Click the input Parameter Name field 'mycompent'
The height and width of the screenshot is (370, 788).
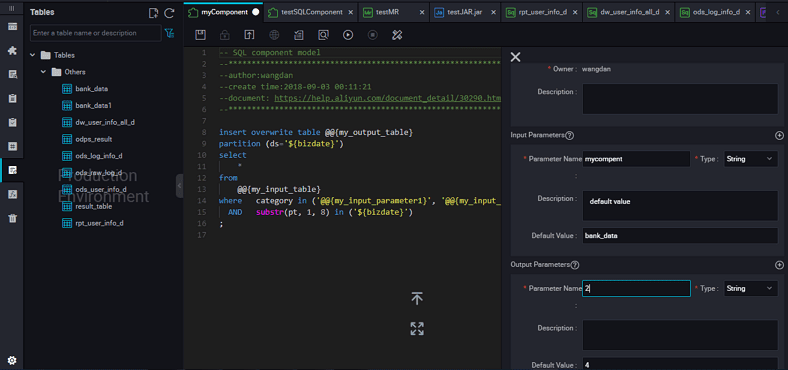click(636, 159)
